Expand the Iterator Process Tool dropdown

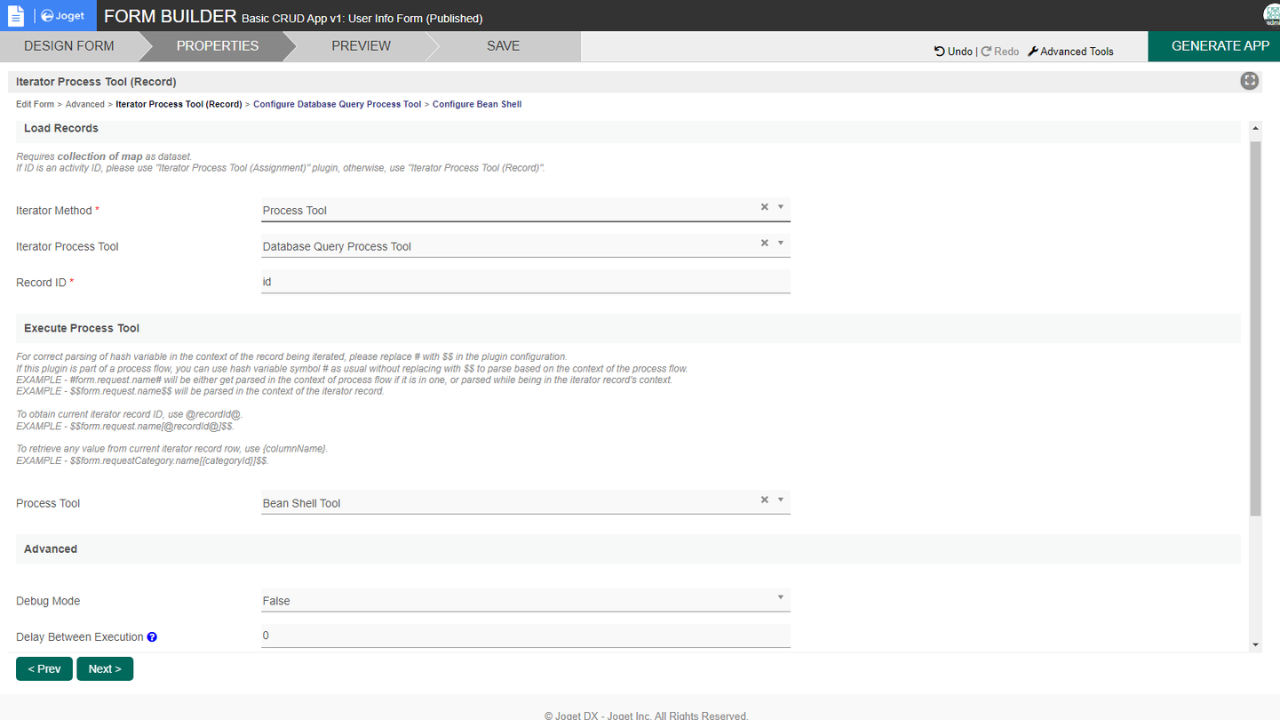pyautogui.click(x=781, y=243)
